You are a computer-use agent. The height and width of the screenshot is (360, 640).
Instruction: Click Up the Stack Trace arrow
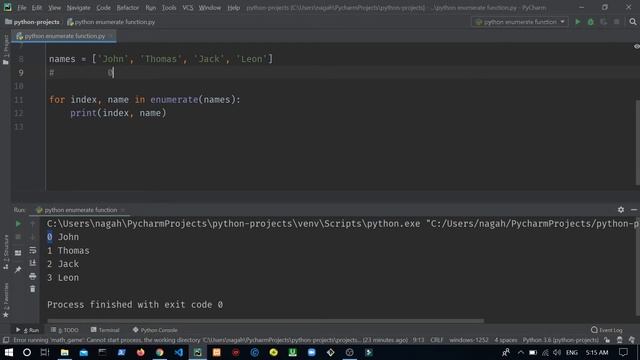click(x=33, y=224)
